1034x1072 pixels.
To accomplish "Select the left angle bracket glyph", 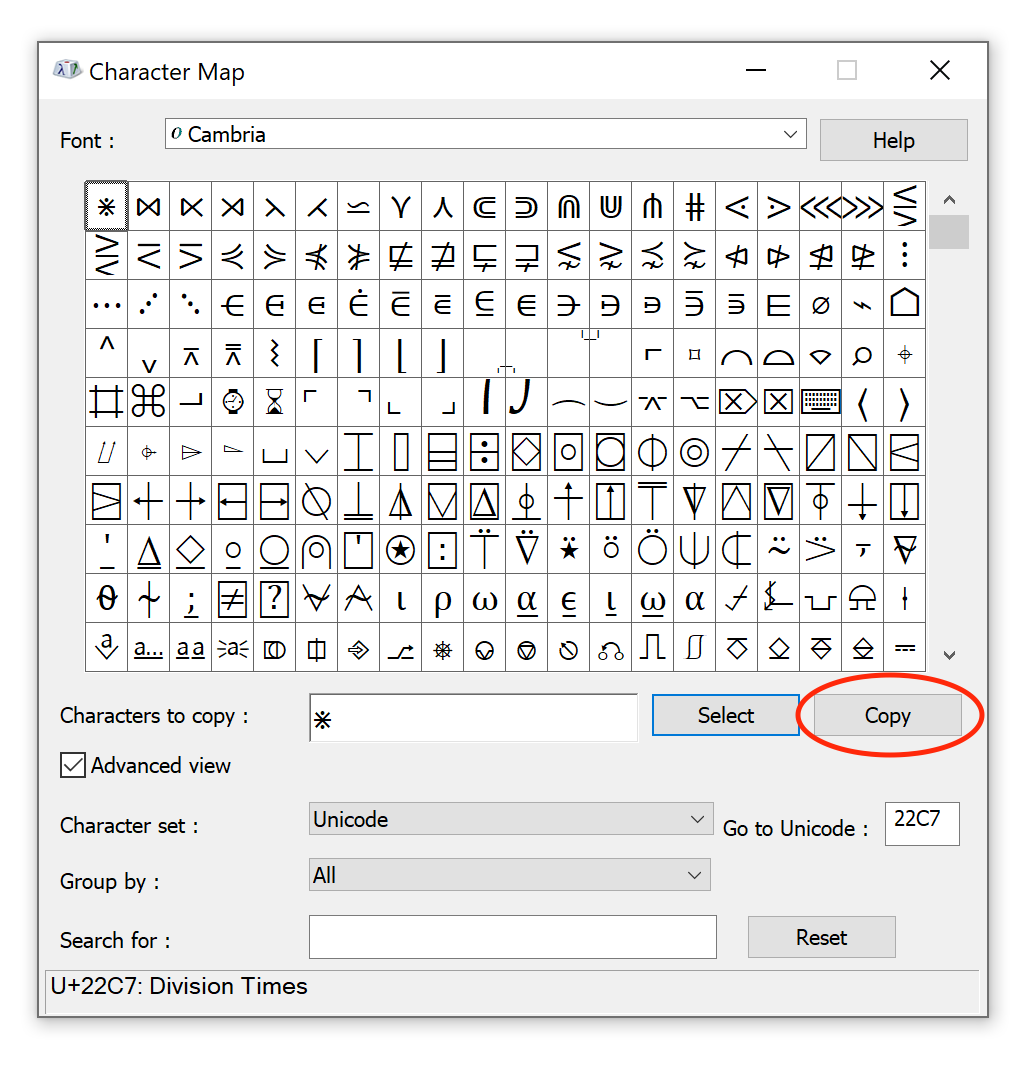I will [x=862, y=402].
